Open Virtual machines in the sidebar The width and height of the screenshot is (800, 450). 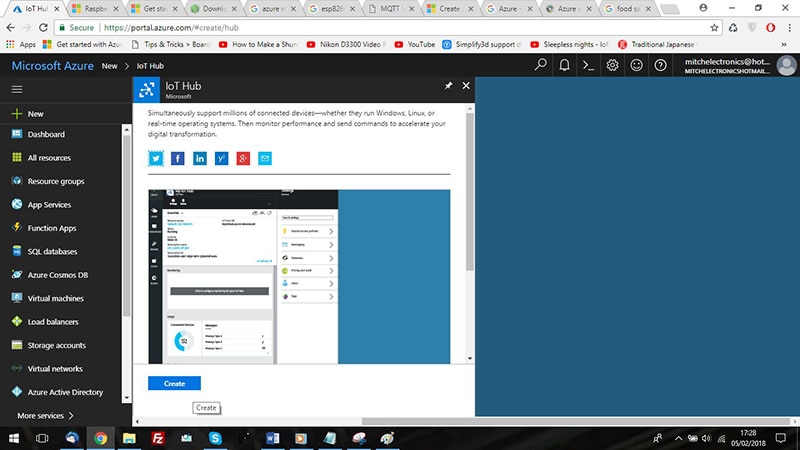pos(55,297)
